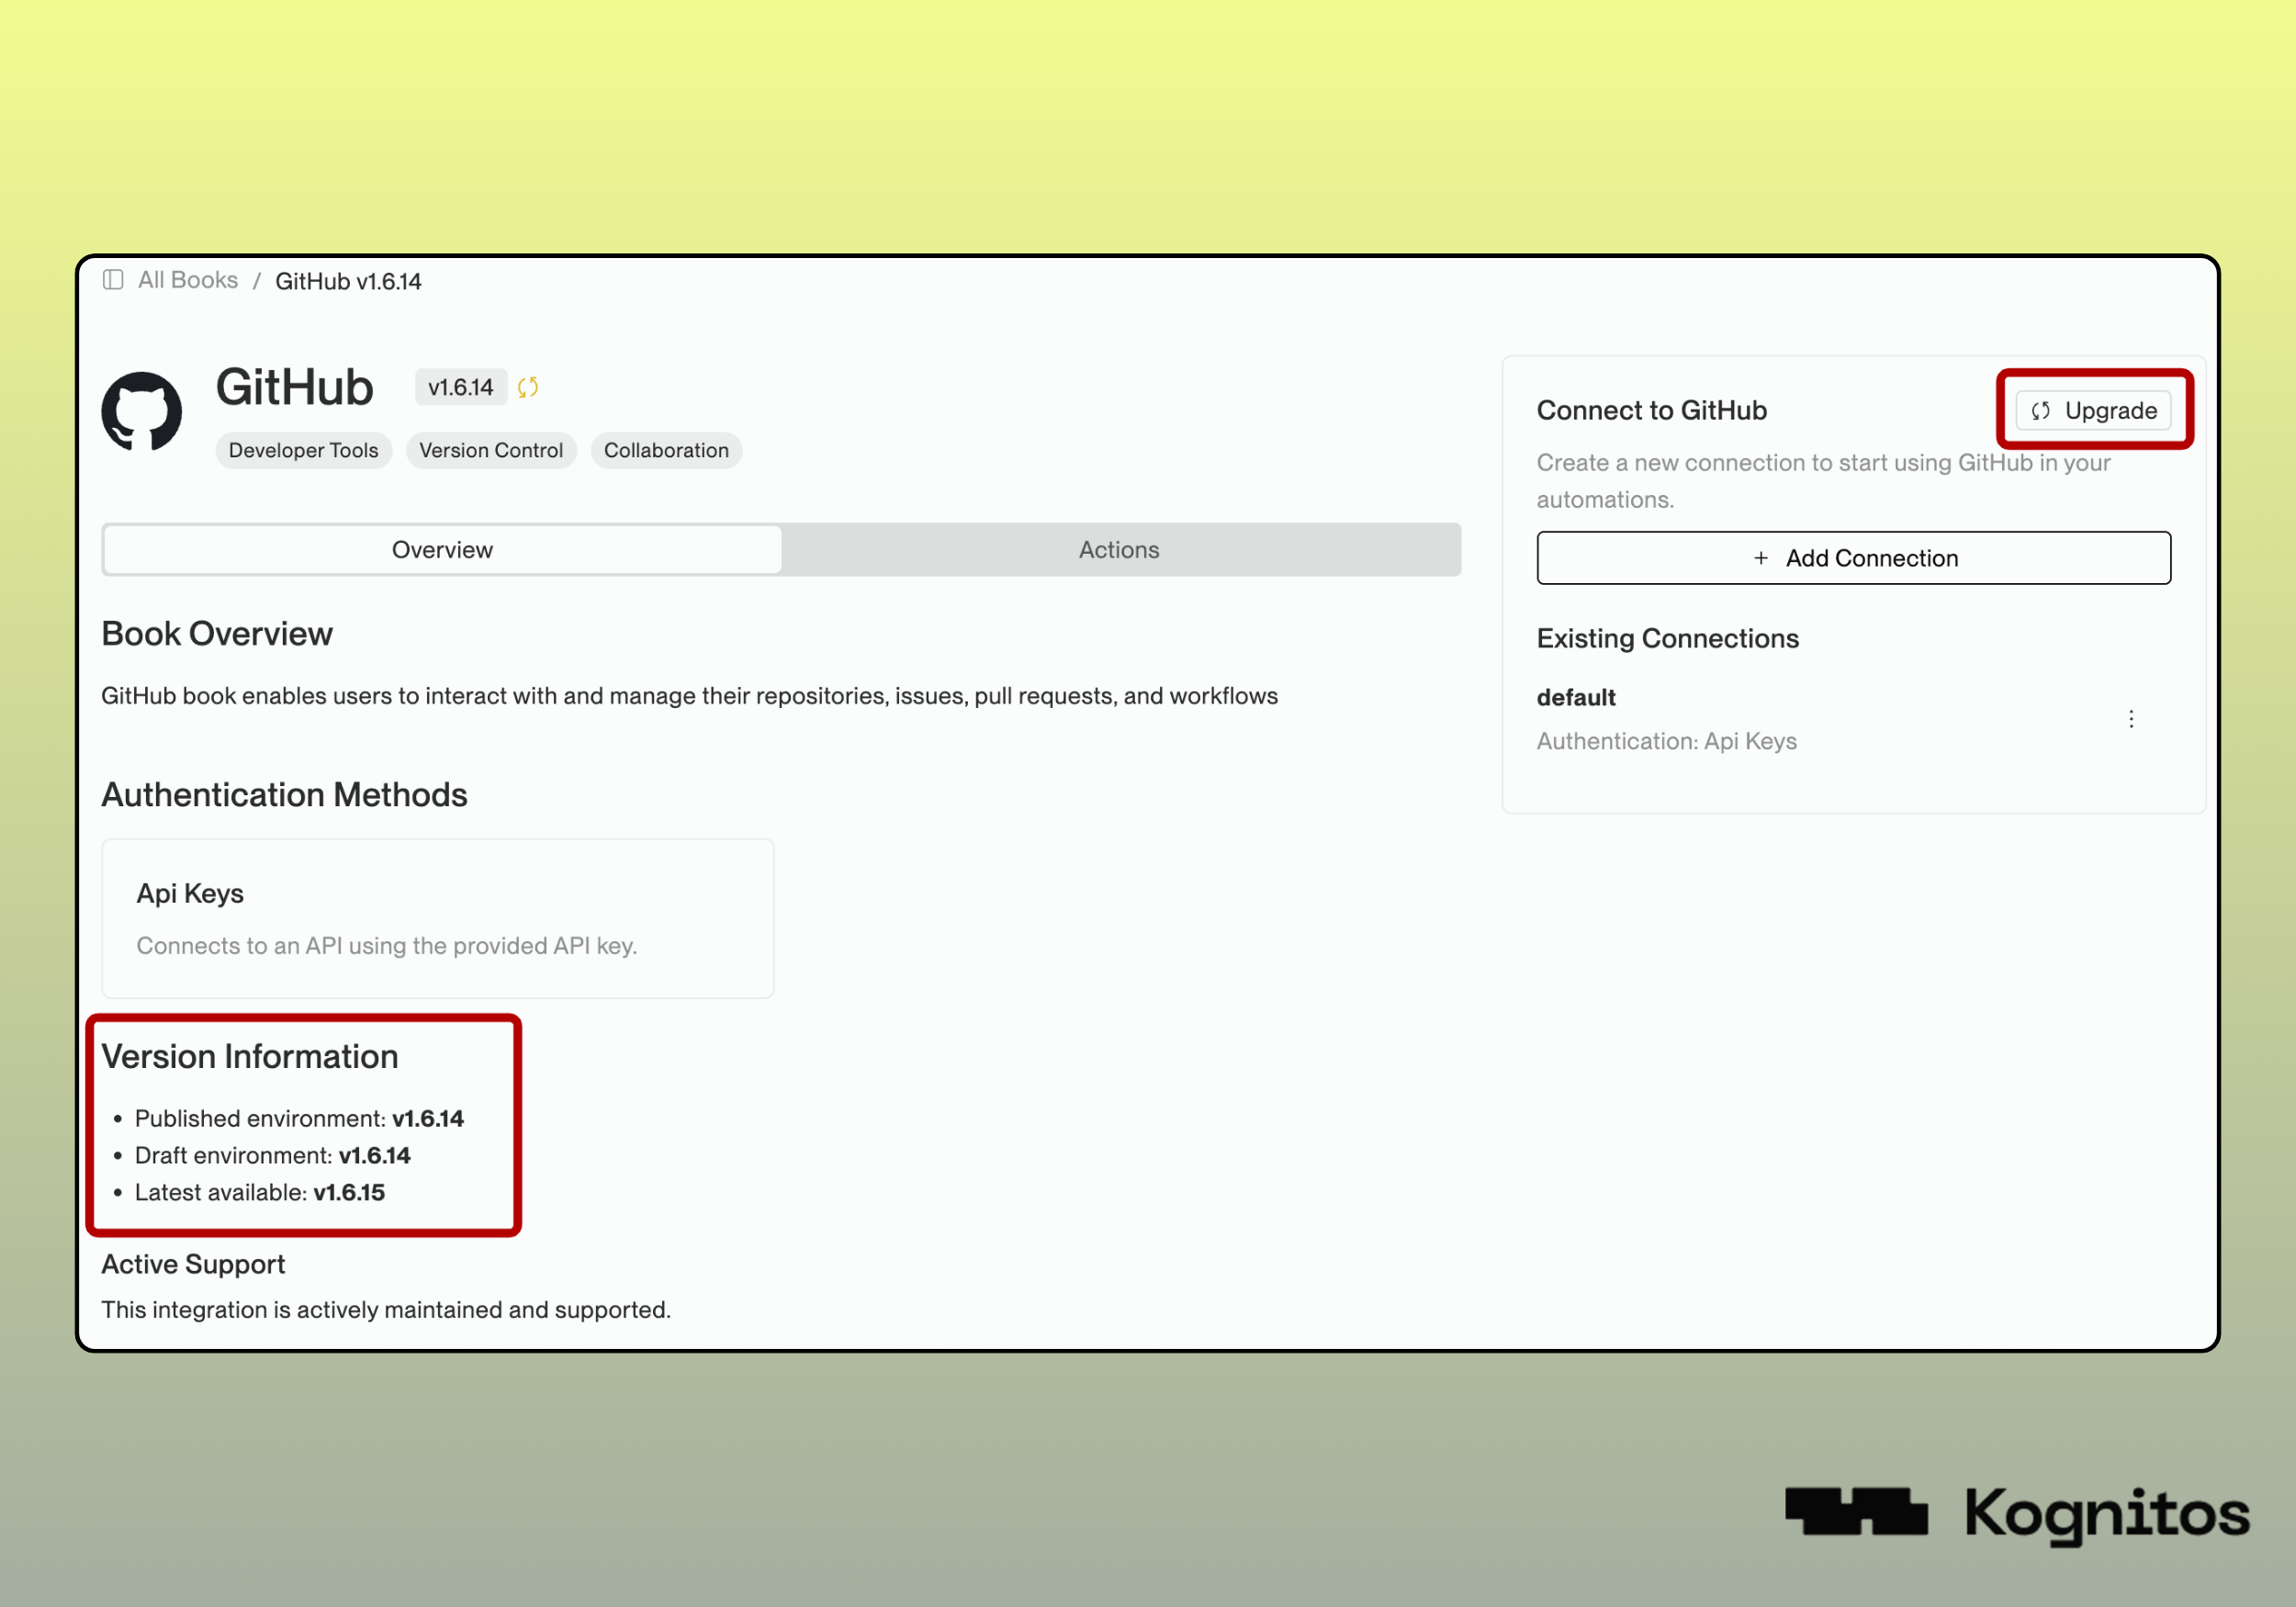Image resolution: width=2296 pixels, height=1607 pixels.
Task: Click the v1.6.14 version badge
Action: click(460, 387)
